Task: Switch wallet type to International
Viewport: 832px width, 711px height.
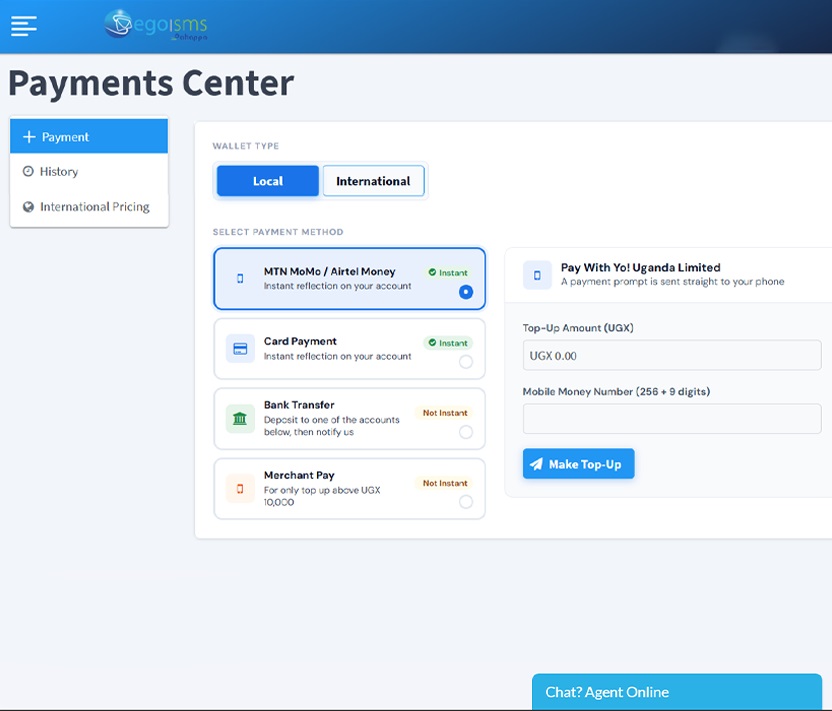Action: (373, 181)
